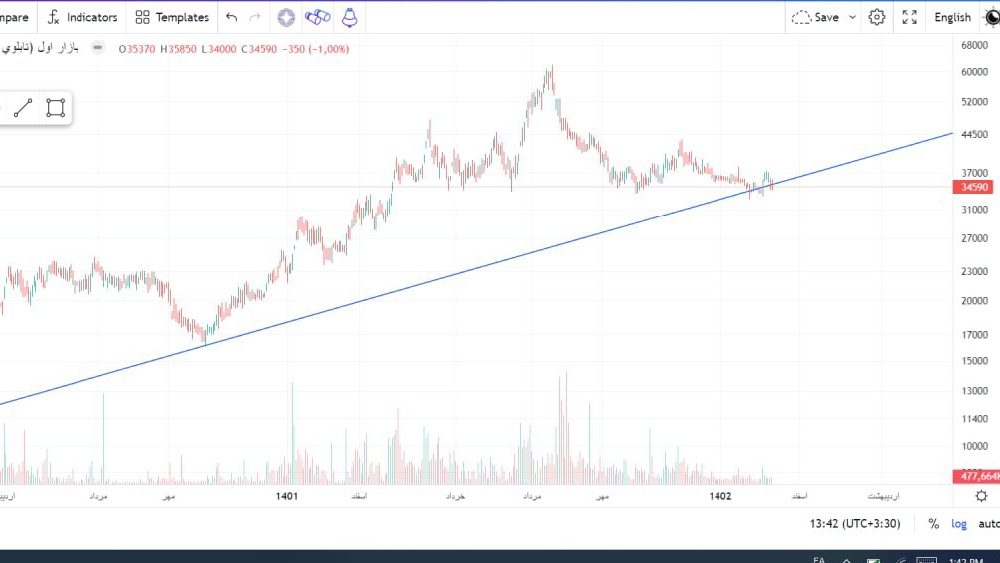This screenshot has height=563, width=1000.
Task: Click the 37000 price axis label
Action: tap(974, 173)
